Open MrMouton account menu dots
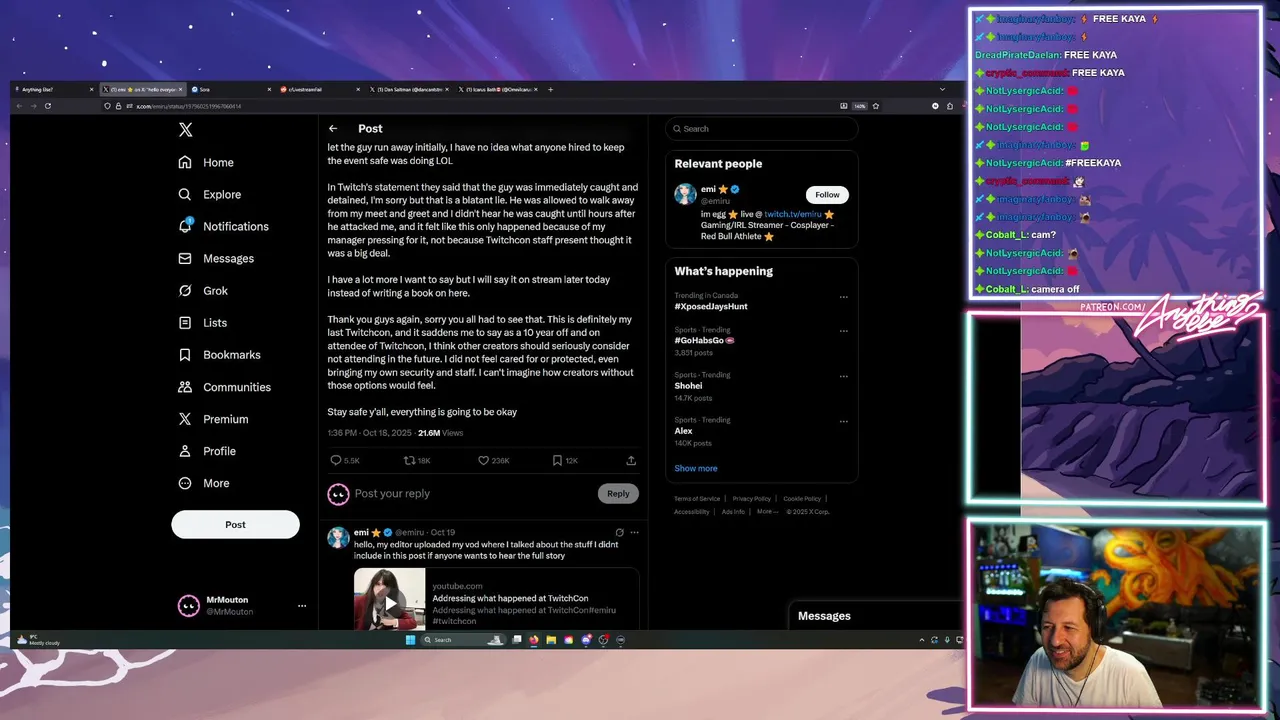The height and width of the screenshot is (720, 1280). point(302,606)
